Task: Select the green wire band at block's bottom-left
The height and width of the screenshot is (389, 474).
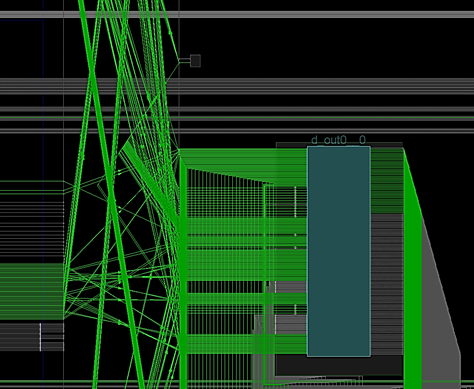Action: tap(247, 344)
